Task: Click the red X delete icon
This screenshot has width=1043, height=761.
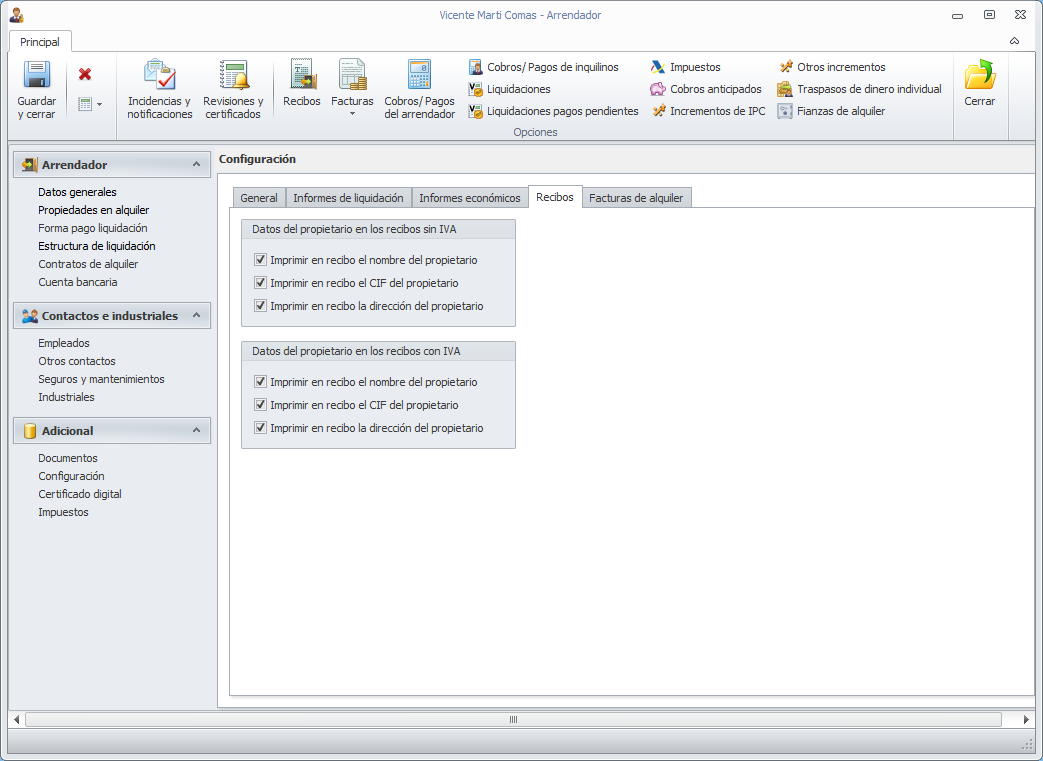Action: point(84,74)
